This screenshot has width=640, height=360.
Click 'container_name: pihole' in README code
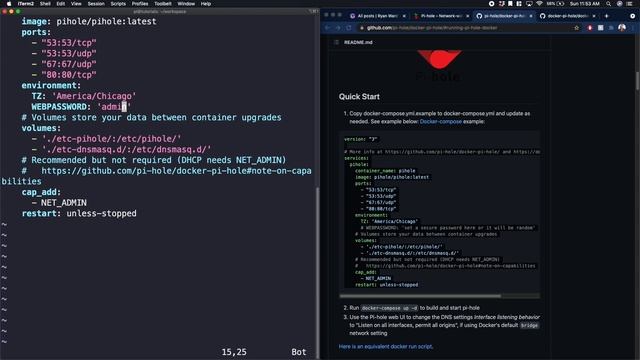click(385, 171)
